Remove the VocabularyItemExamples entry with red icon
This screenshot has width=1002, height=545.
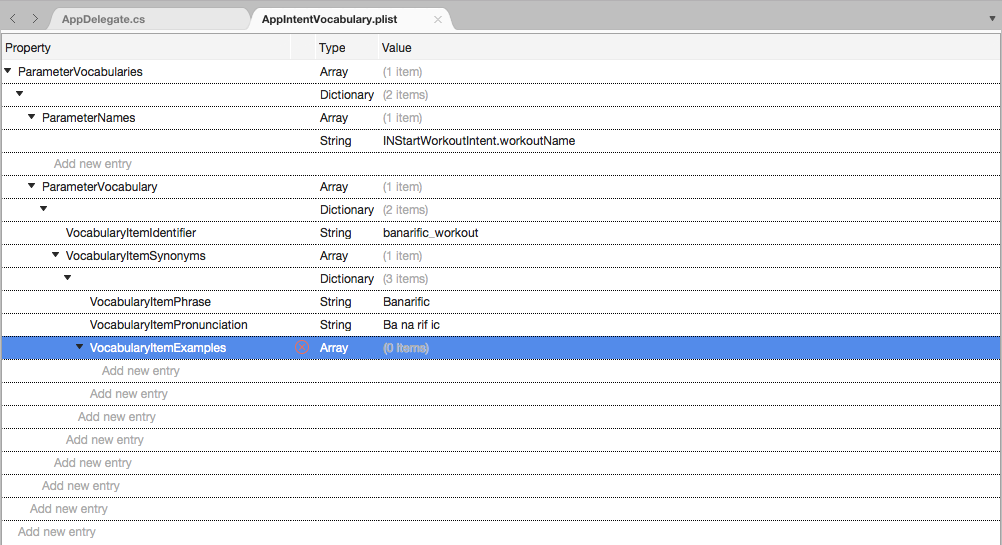click(302, 347)
